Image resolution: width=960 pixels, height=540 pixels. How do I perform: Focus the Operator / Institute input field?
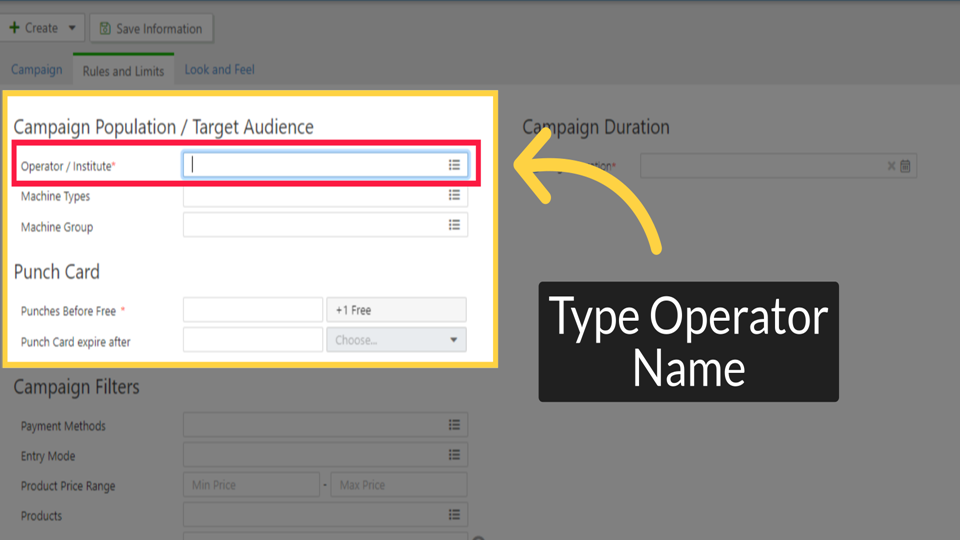pos(325,165)
